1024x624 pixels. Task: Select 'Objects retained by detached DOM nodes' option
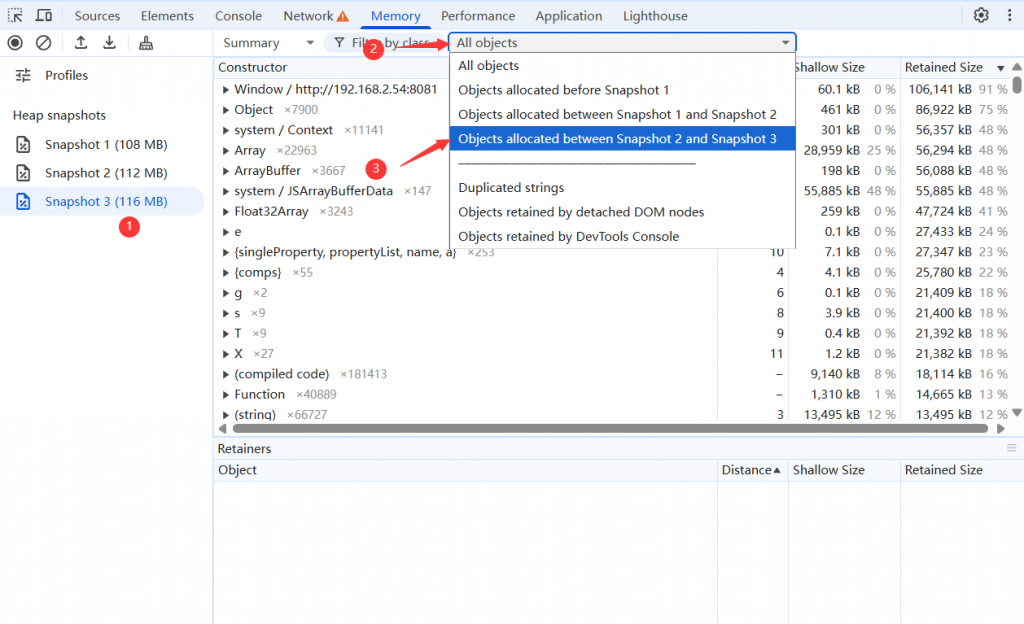point(581,212)
